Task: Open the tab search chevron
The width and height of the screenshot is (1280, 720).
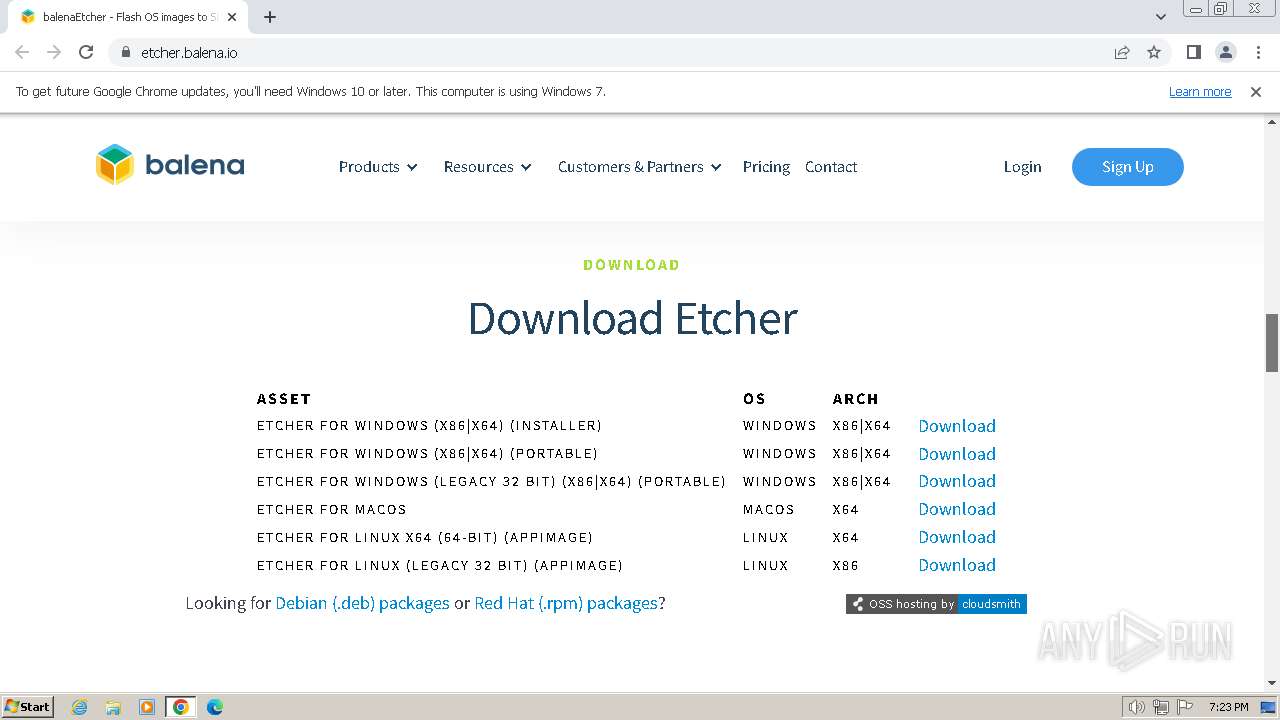Action: click(x=1161, y=17)
